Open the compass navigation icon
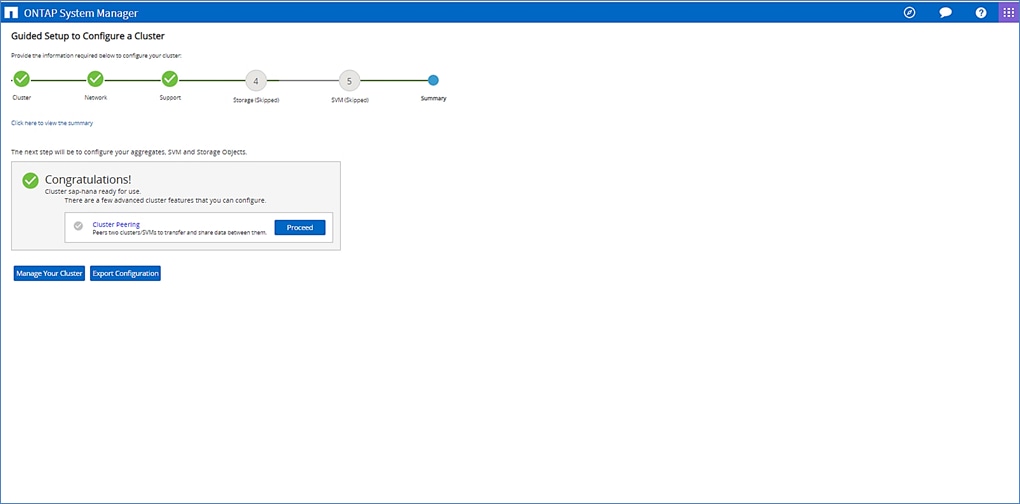This screenshot has height=504, width=1020. [910, 12]
